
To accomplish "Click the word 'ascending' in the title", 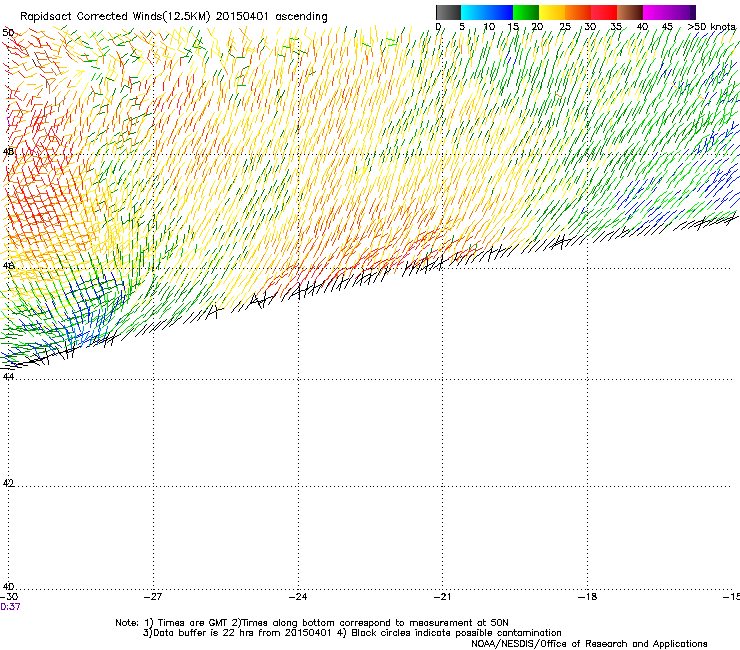I will point(301,17).
